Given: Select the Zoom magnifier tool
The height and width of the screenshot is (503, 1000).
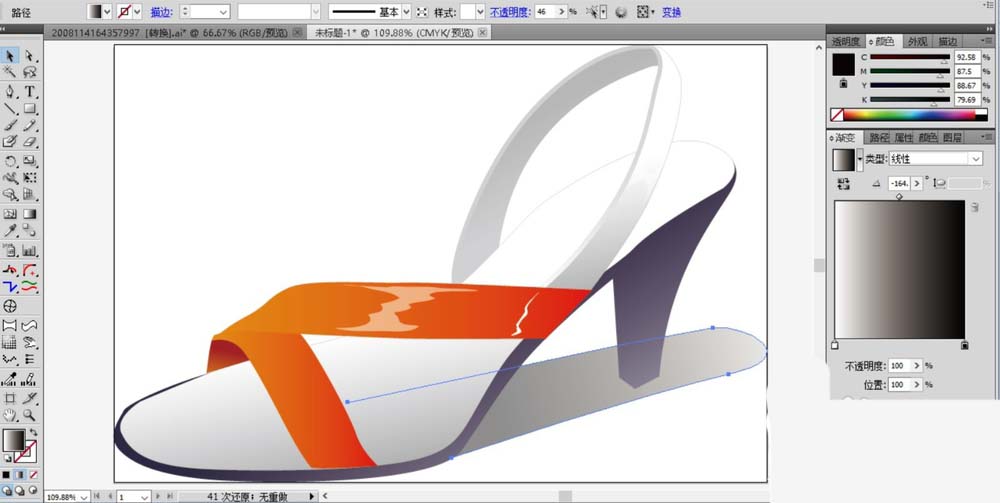Looking at the screenshot, I should coord(29,415).
